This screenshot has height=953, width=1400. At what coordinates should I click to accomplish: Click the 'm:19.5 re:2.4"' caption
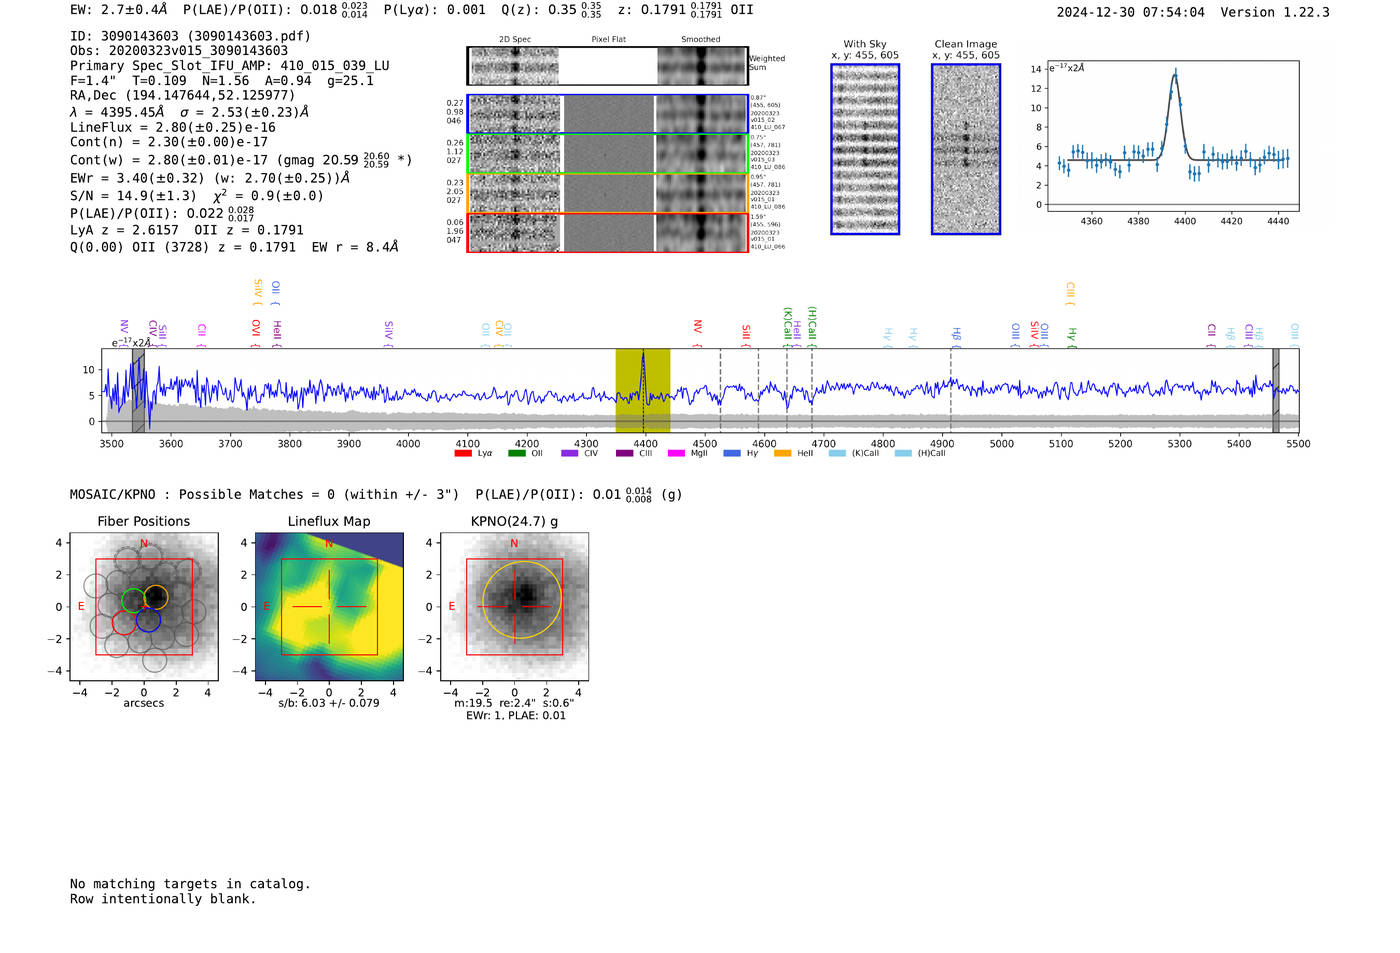(515, 703)
